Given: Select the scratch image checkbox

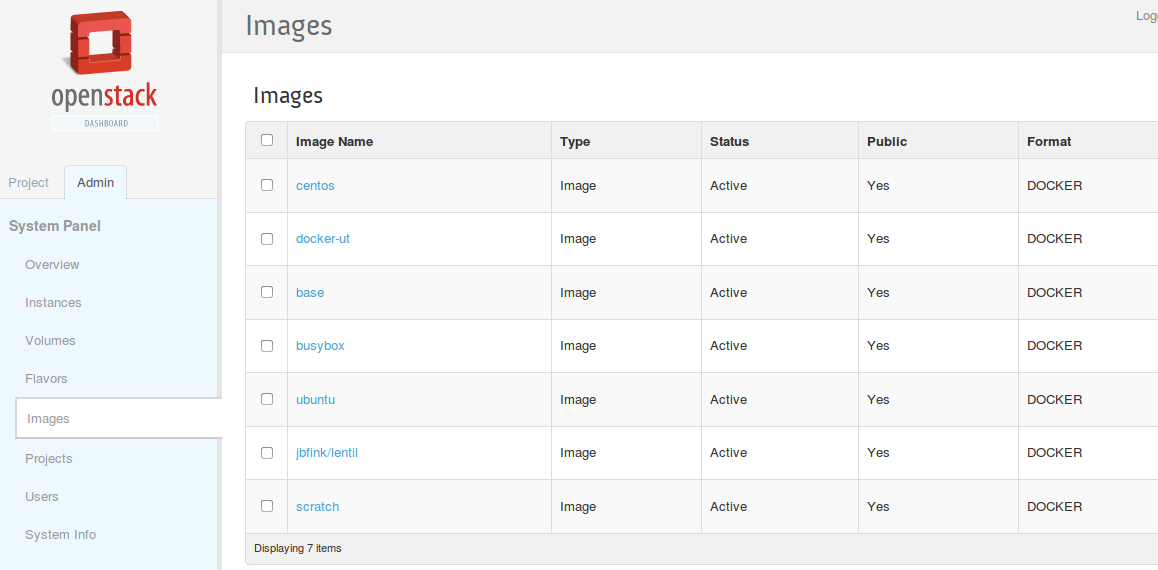Looking at the screenshot, I should (267, 506).
